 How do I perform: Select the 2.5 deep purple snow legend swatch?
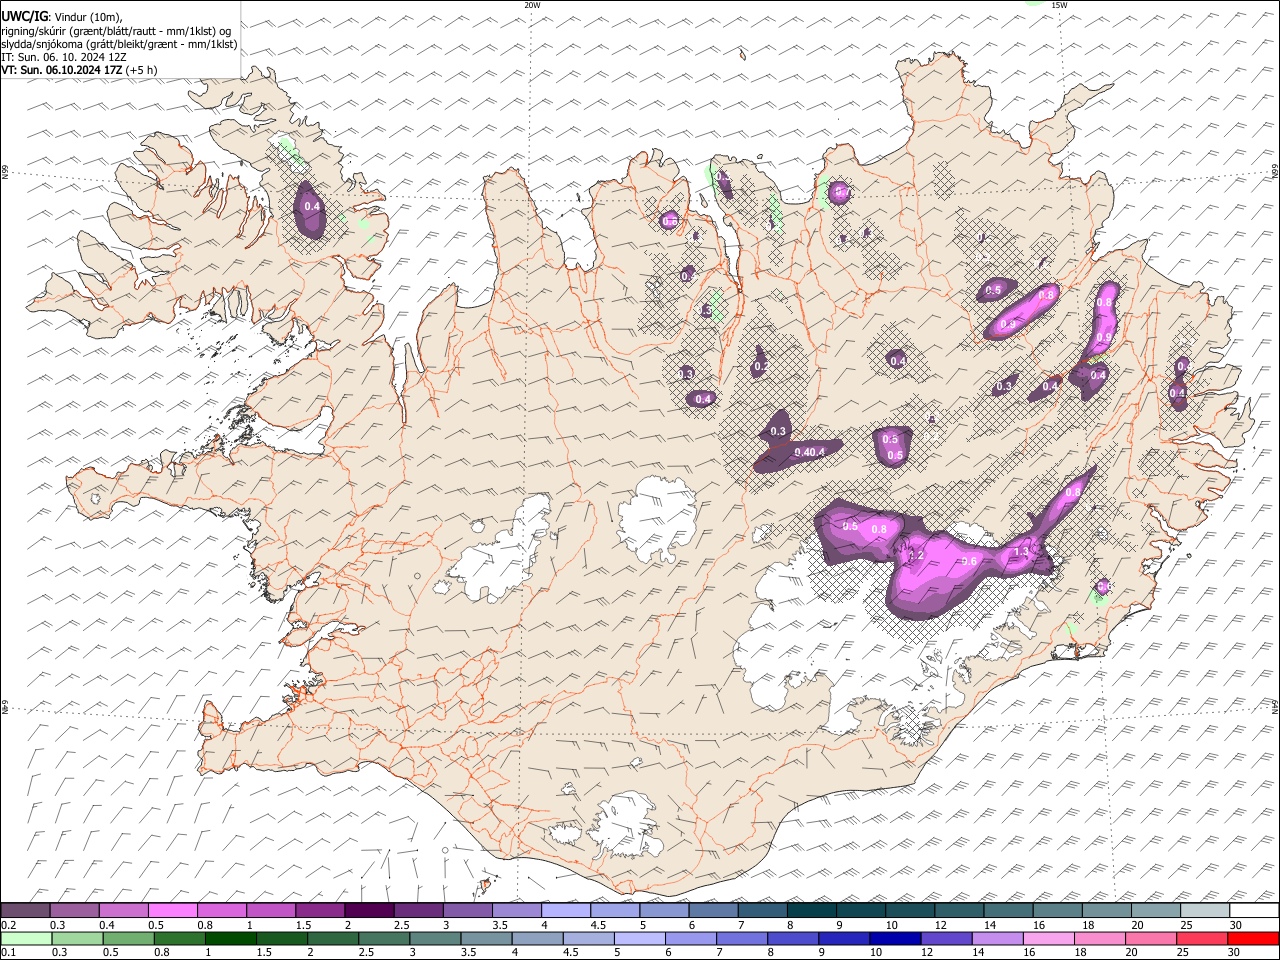(x=418, y=911)
